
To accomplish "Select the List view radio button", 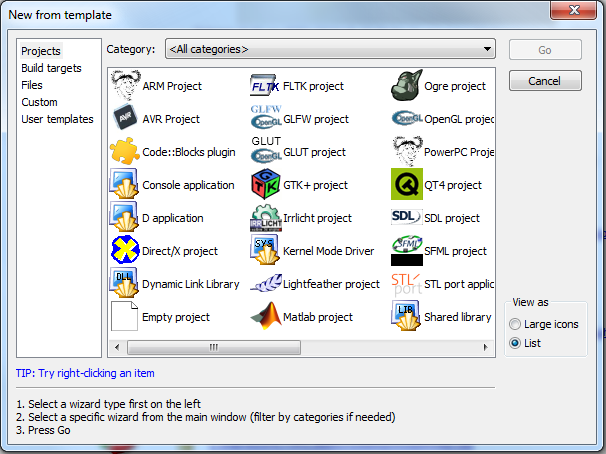I will pyautogui.click(x=515, y=343).
